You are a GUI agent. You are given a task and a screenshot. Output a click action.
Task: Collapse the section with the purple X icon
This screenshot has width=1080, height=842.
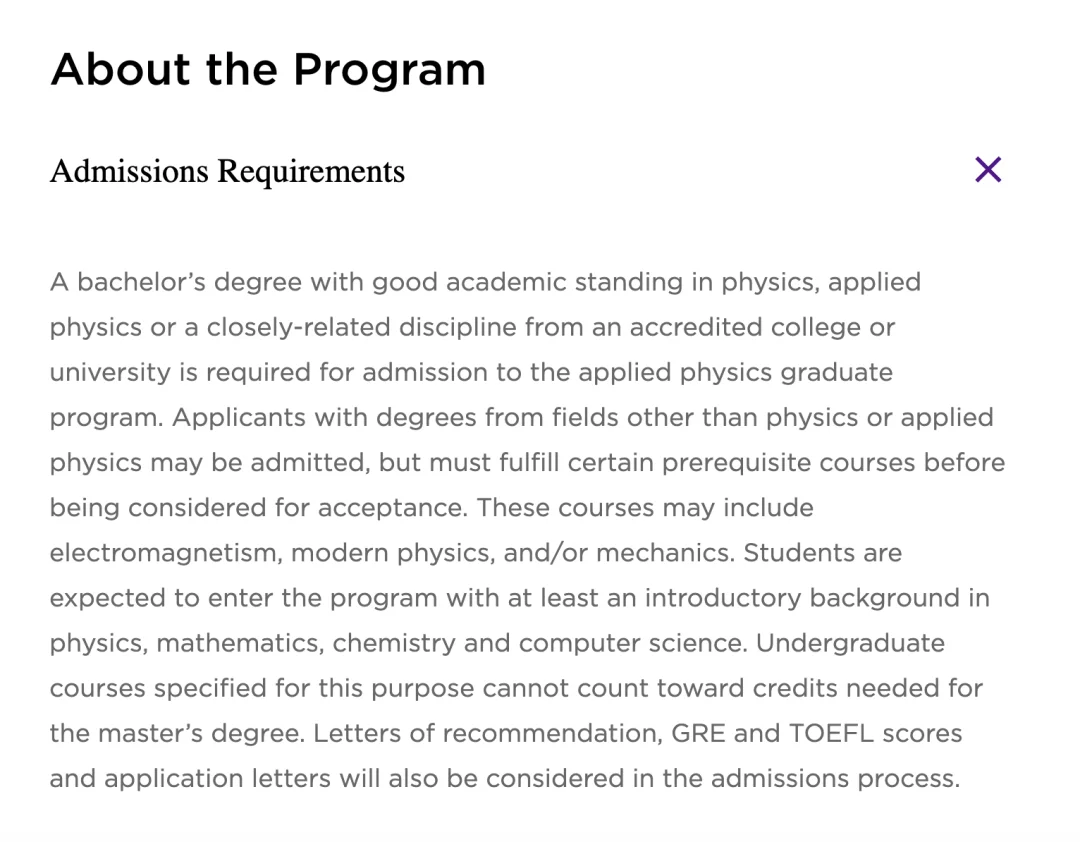point(988,170)
